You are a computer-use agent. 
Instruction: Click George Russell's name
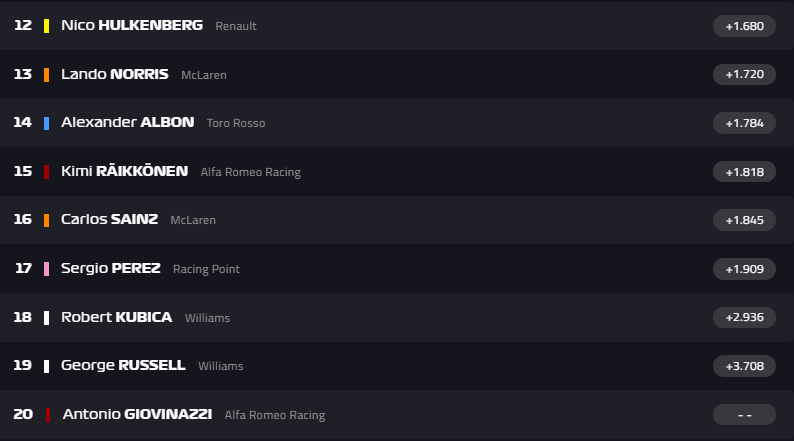[123, 366]
